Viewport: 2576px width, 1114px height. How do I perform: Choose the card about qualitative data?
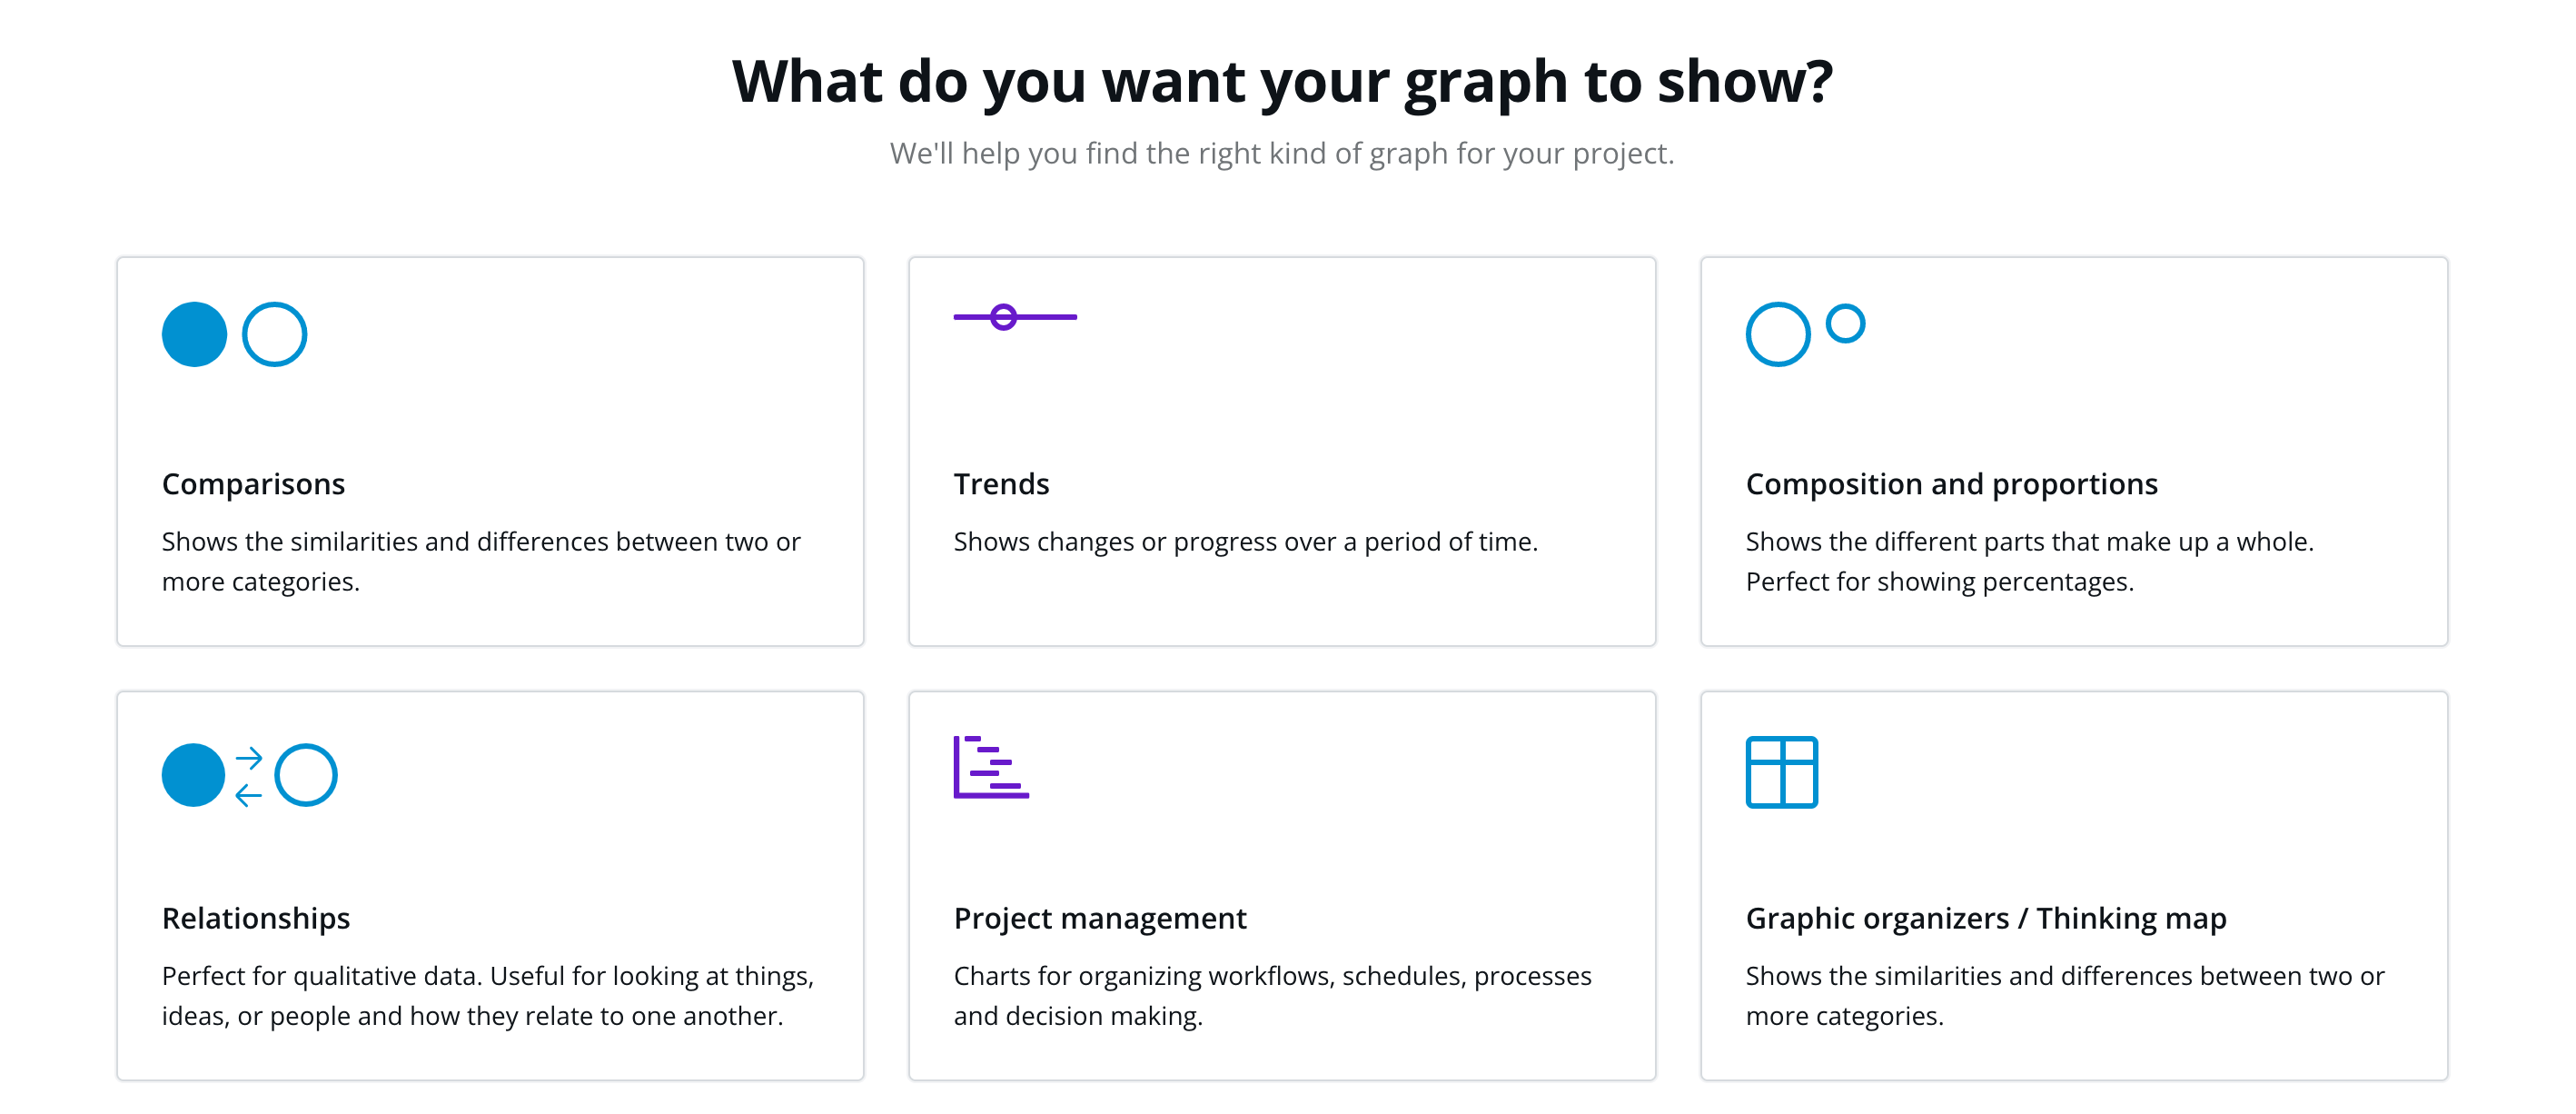click(x=490, y=885)
